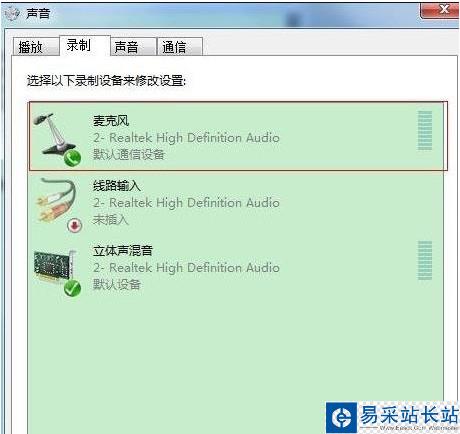Open the 通信 tab
This screenshot has width=460, height=434.
(x=180, y=47)
